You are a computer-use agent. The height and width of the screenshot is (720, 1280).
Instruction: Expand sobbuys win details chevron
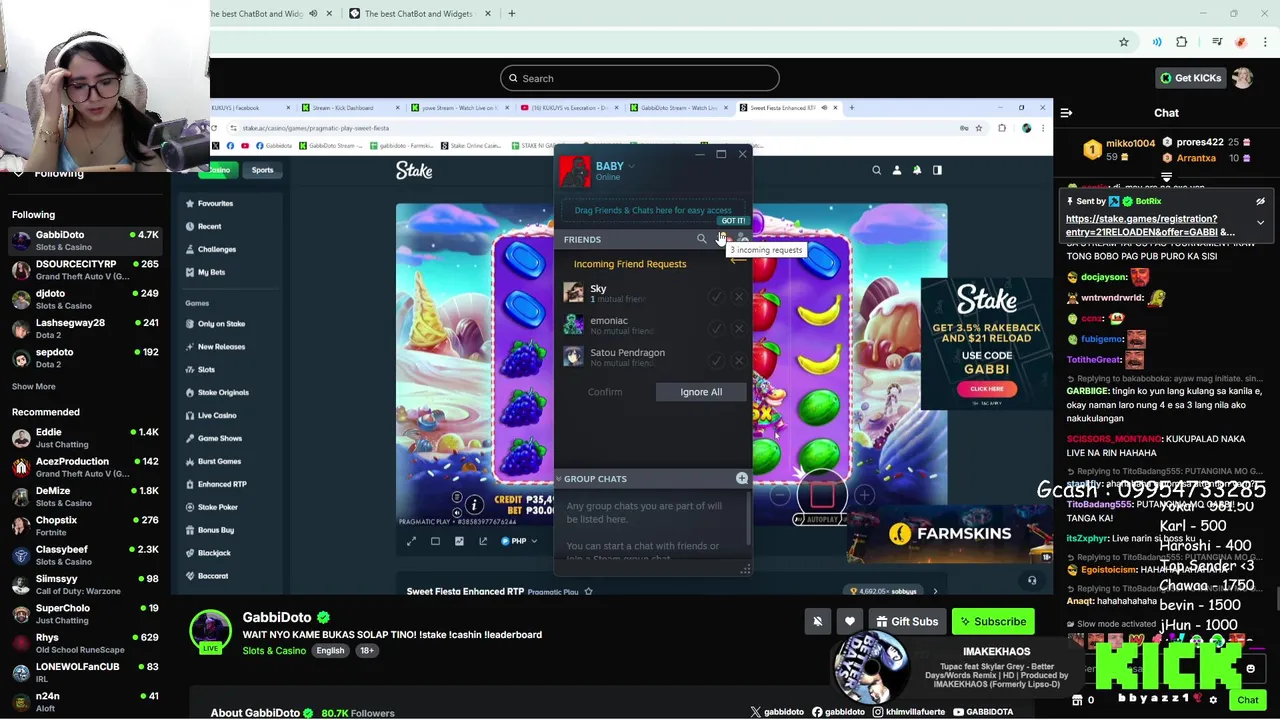(935, 591)
